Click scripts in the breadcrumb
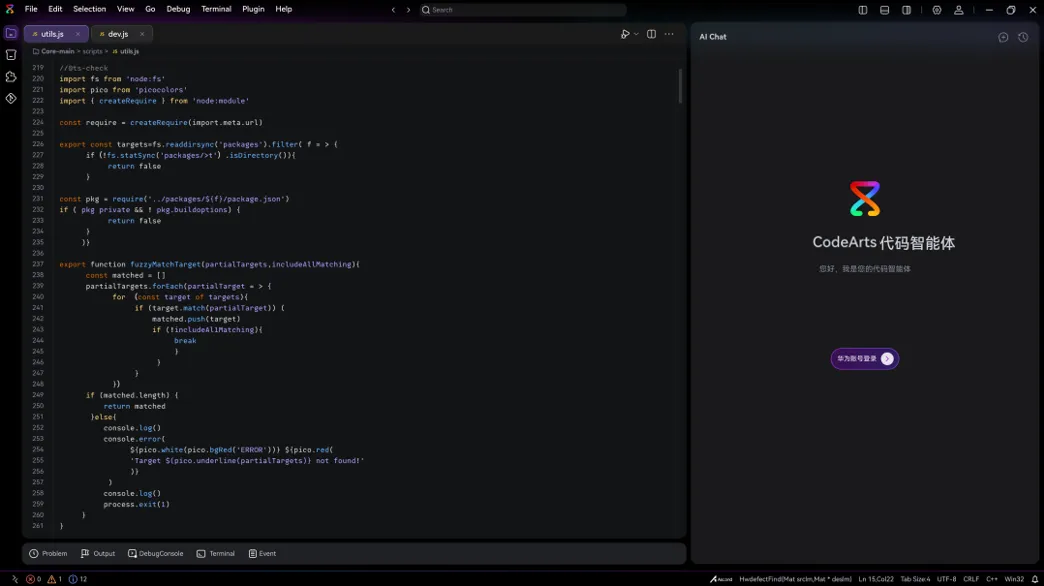Screen dimensions: 1044x586 pyautogui.click(x=93, y=51)
